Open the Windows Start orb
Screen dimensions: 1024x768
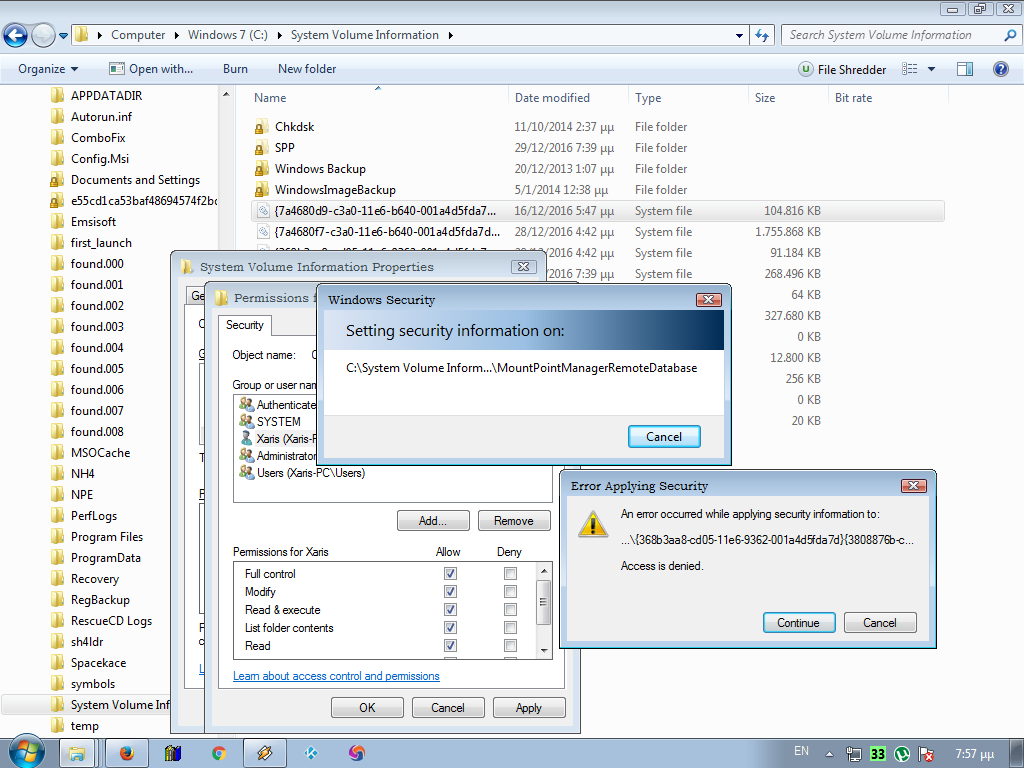(27, 752)
